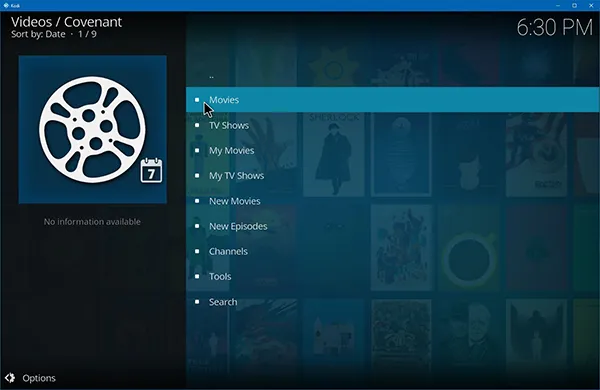Open the TV Shows entry
600x390 pixels.
click(393, 125)
